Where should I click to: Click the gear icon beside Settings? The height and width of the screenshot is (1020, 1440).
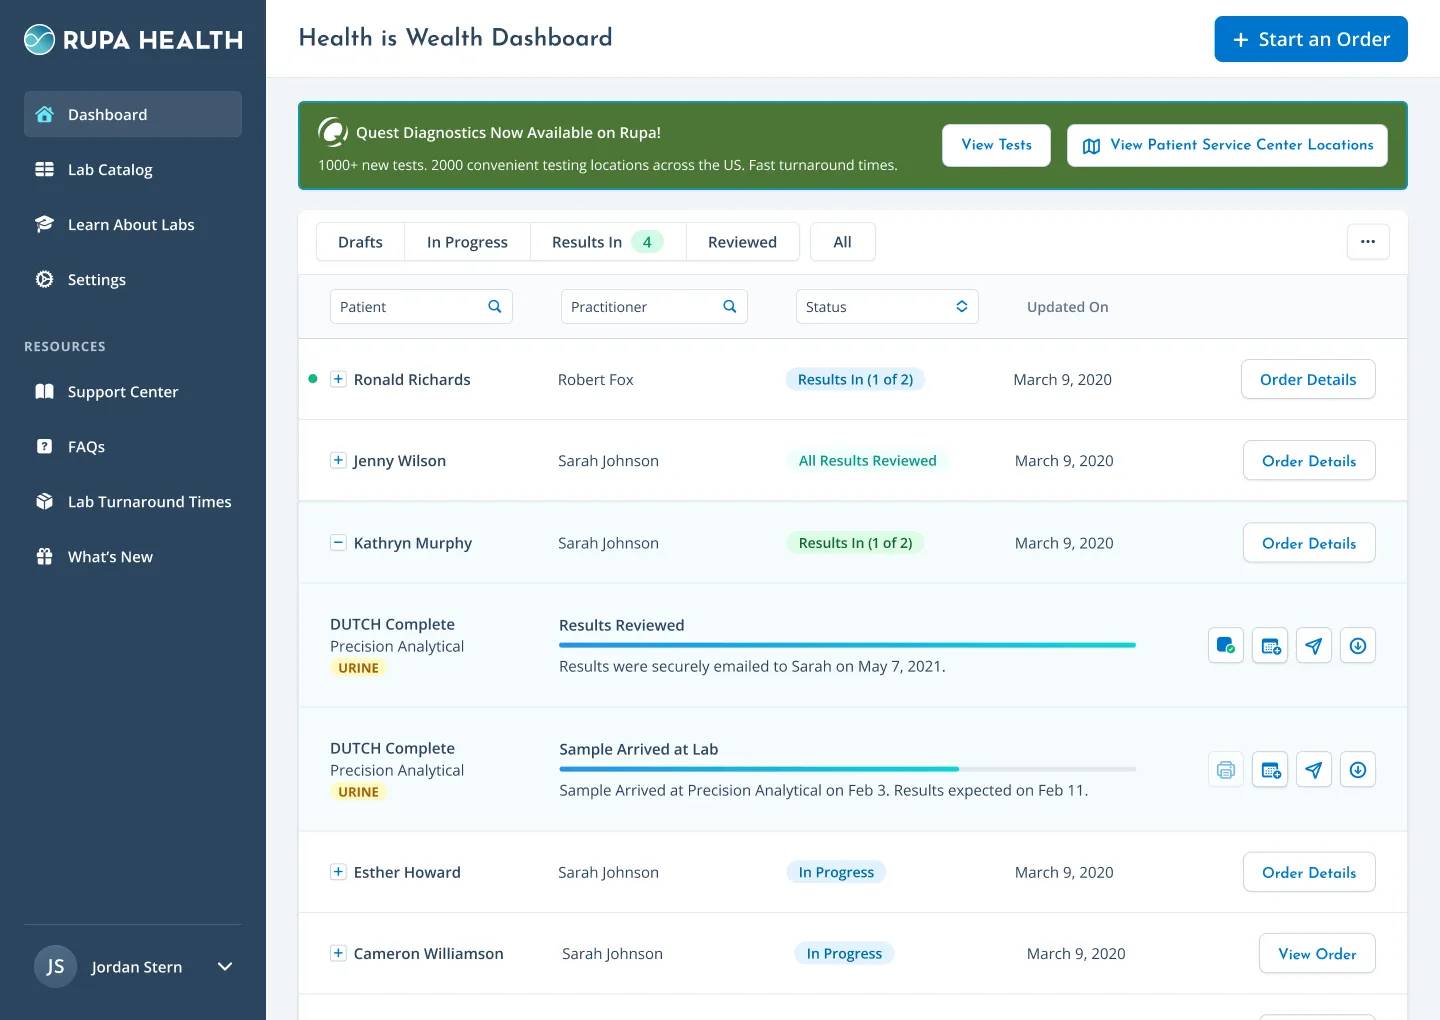44,279
